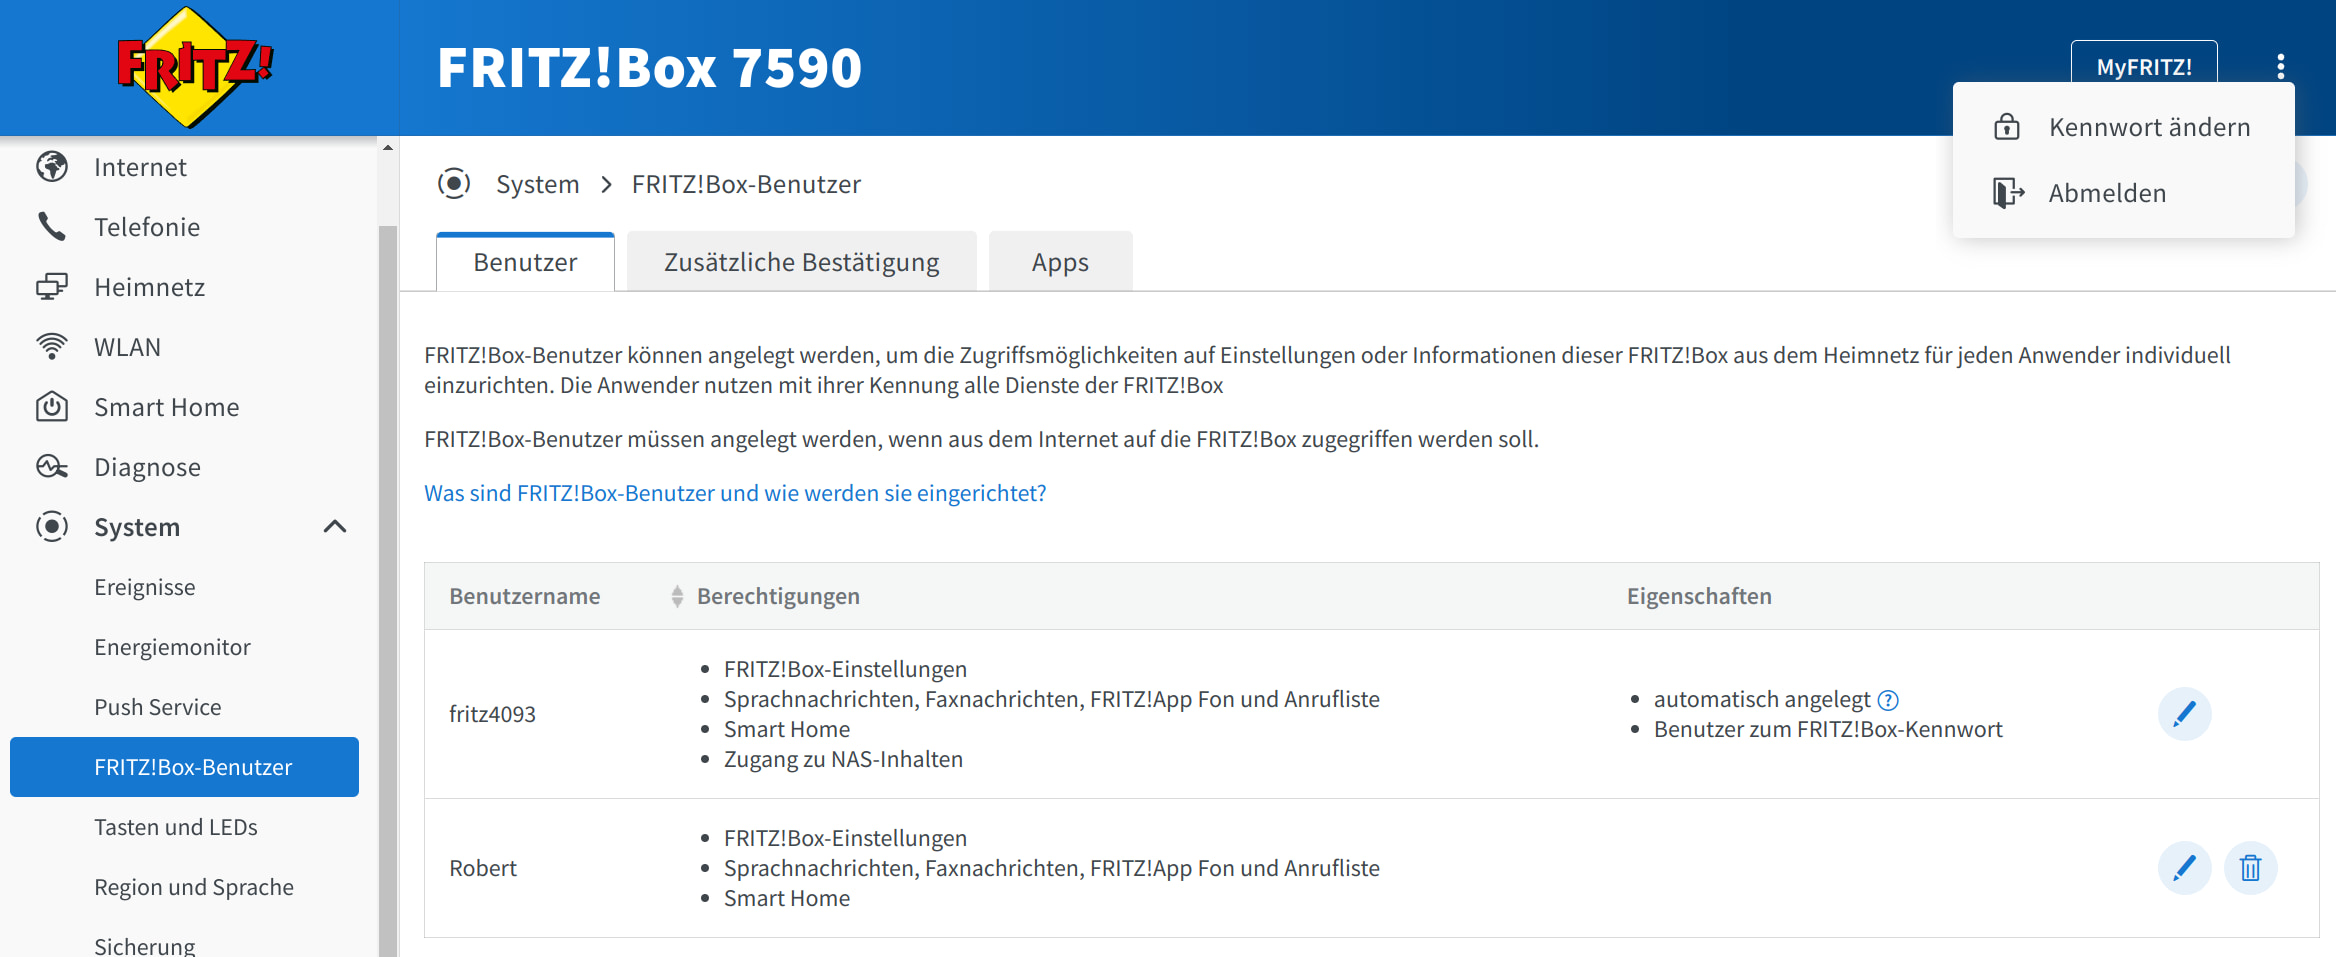Click help icon next to automatisch angelegt
The width and height of the screenshot is (2336, 957).
click(1888, 700)
